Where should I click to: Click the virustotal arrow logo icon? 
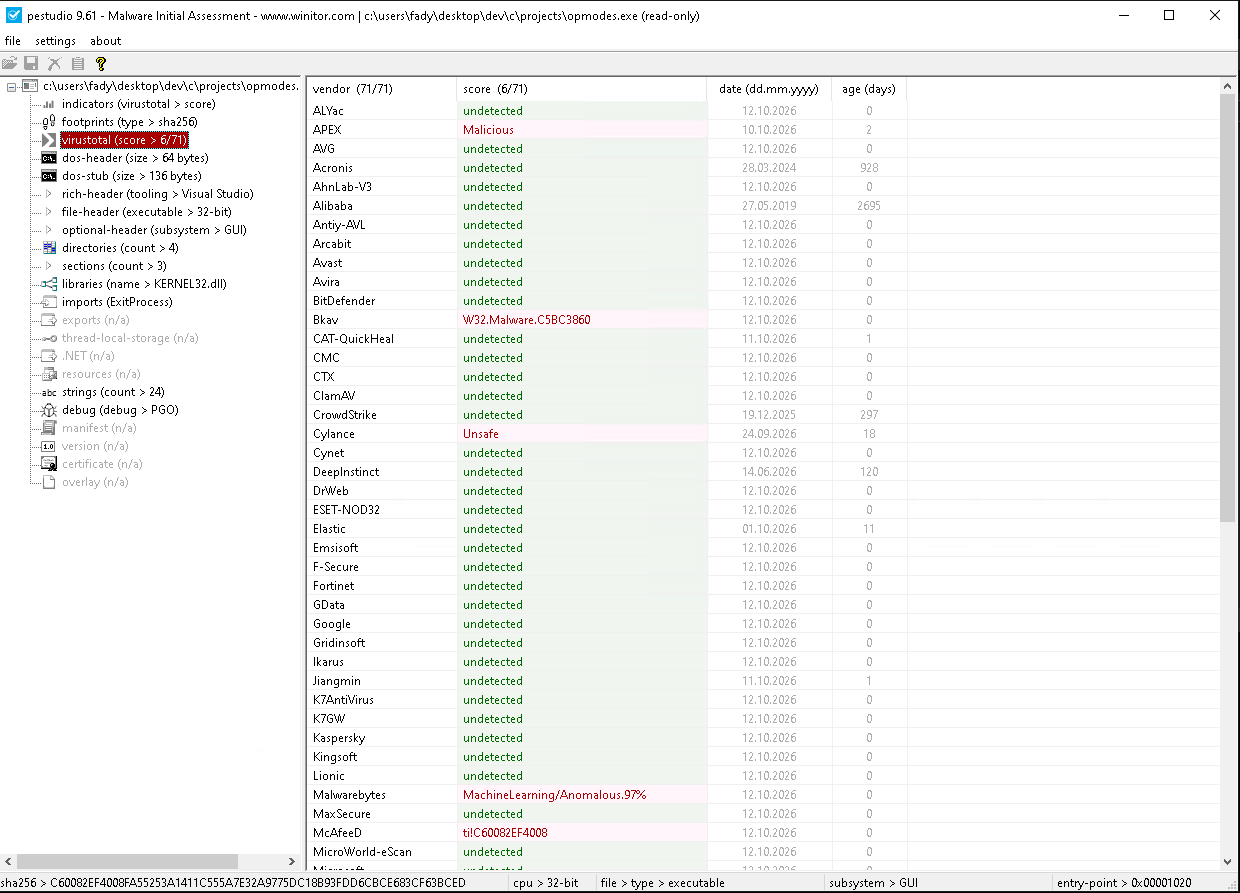click(49, 140)
